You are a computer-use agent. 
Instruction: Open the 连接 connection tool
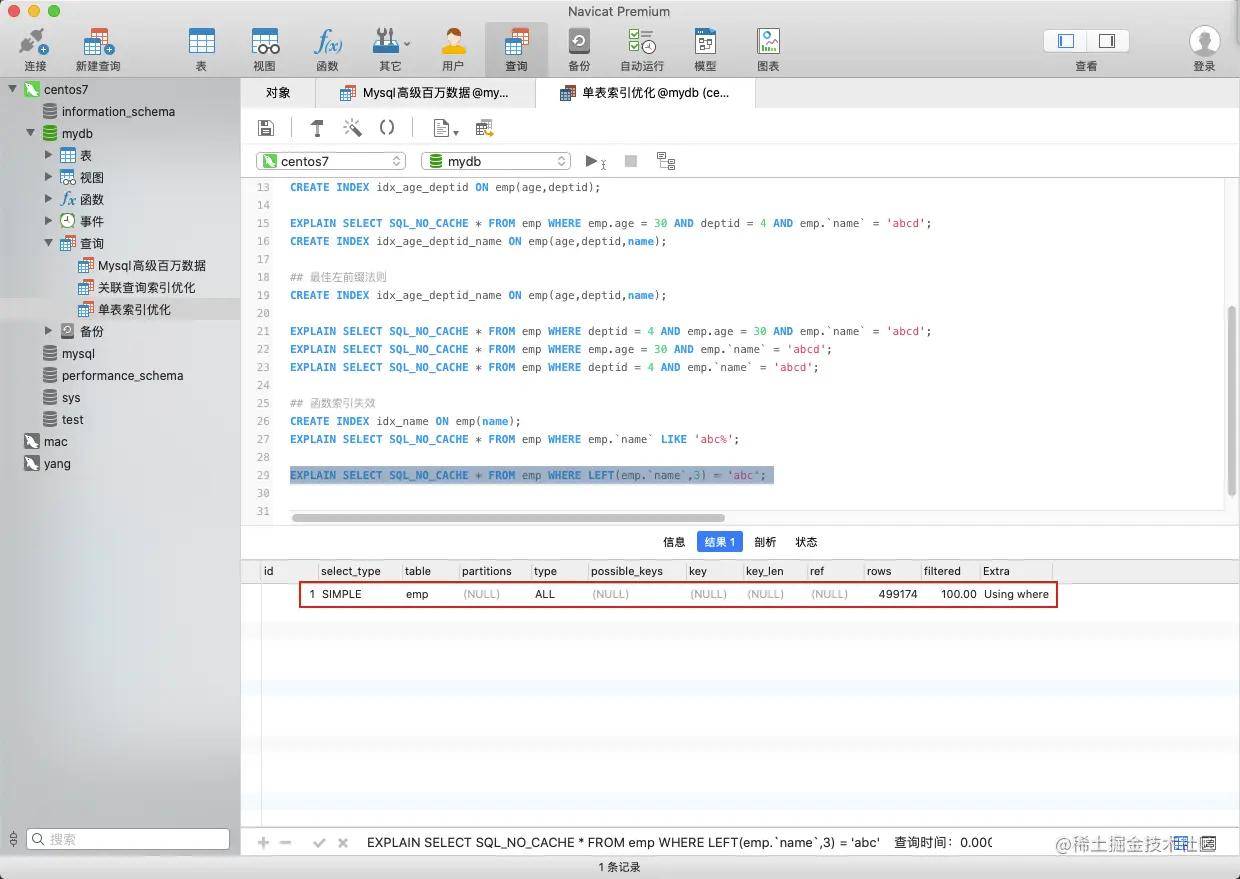point(35,49)
